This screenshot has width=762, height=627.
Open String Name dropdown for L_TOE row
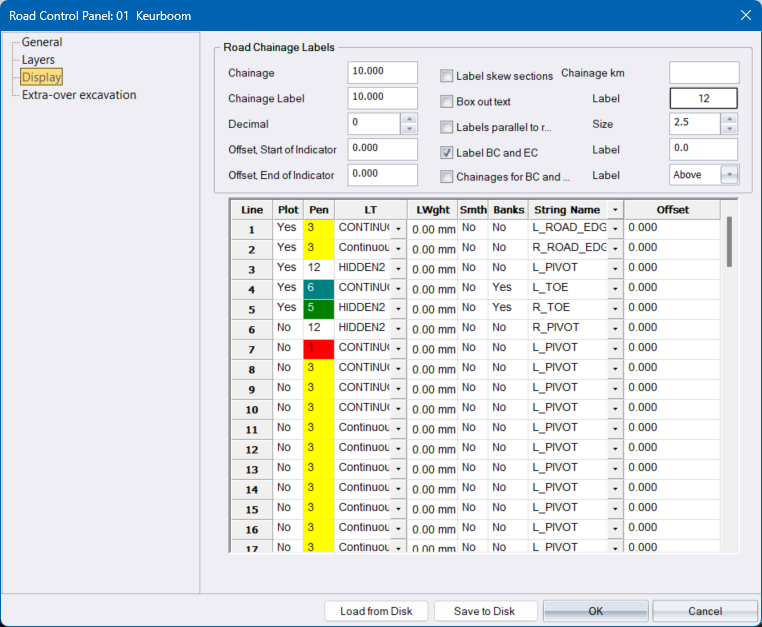tap(615, 289)
